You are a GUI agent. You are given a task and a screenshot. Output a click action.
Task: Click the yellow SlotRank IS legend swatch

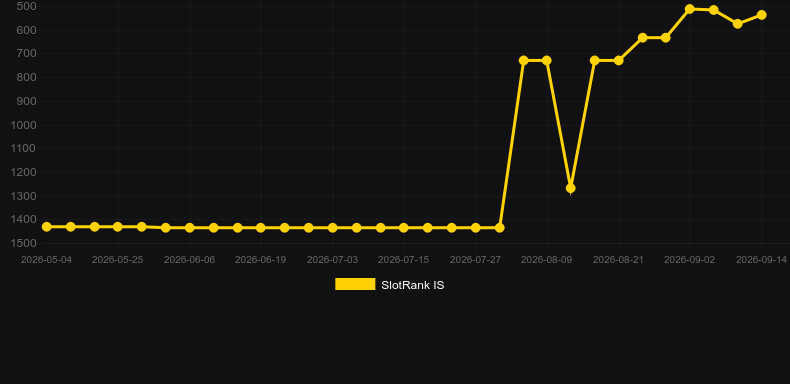[355, 284]
